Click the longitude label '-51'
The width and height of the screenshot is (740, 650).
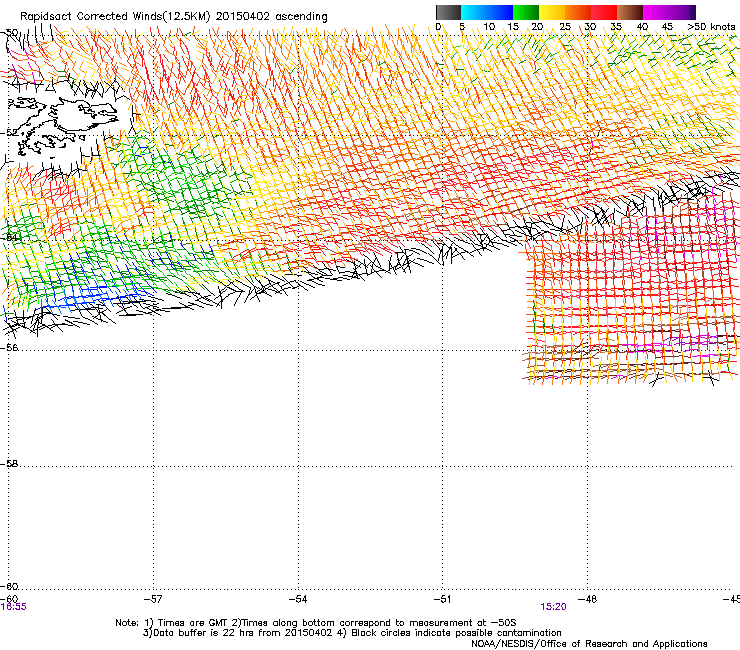click(442, 599)
